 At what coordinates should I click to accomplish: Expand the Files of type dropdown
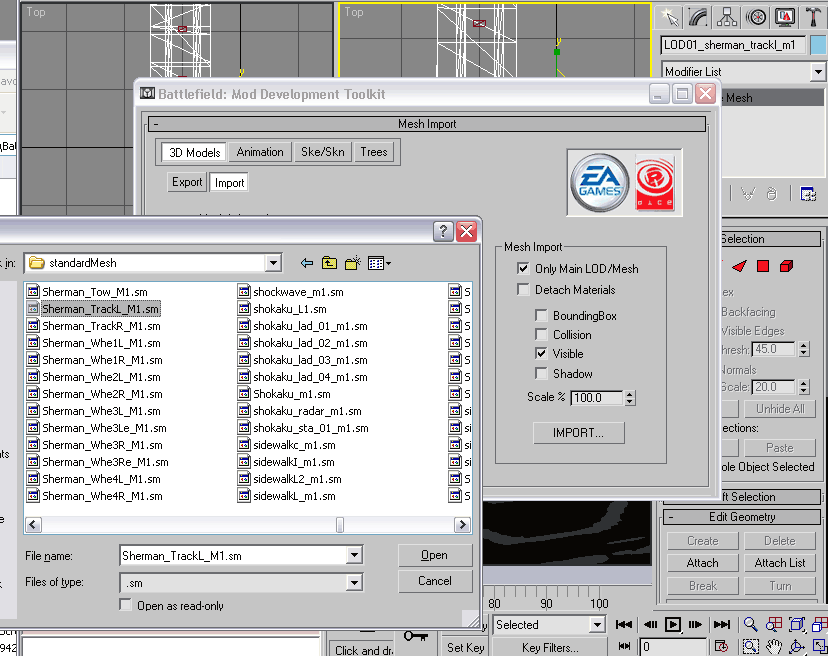[x=354, y=583]
